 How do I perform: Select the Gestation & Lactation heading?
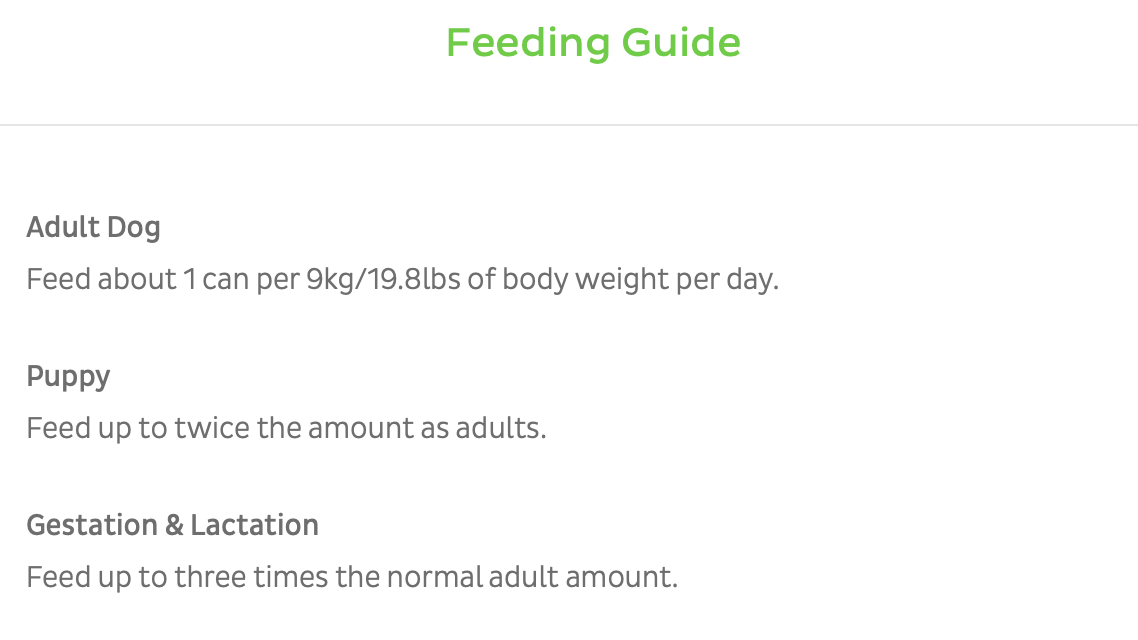point(172,525)
